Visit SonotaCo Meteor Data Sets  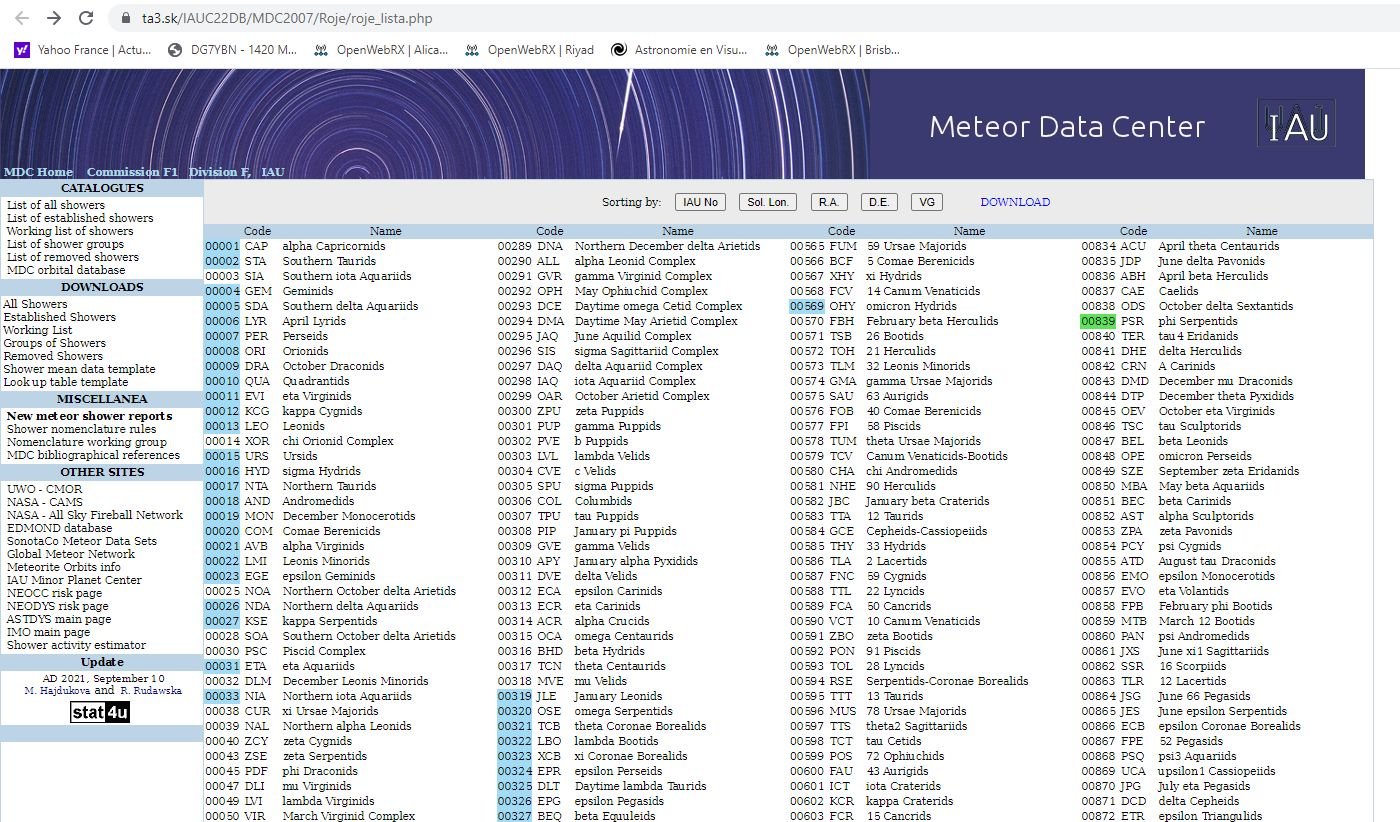[82, 541]
